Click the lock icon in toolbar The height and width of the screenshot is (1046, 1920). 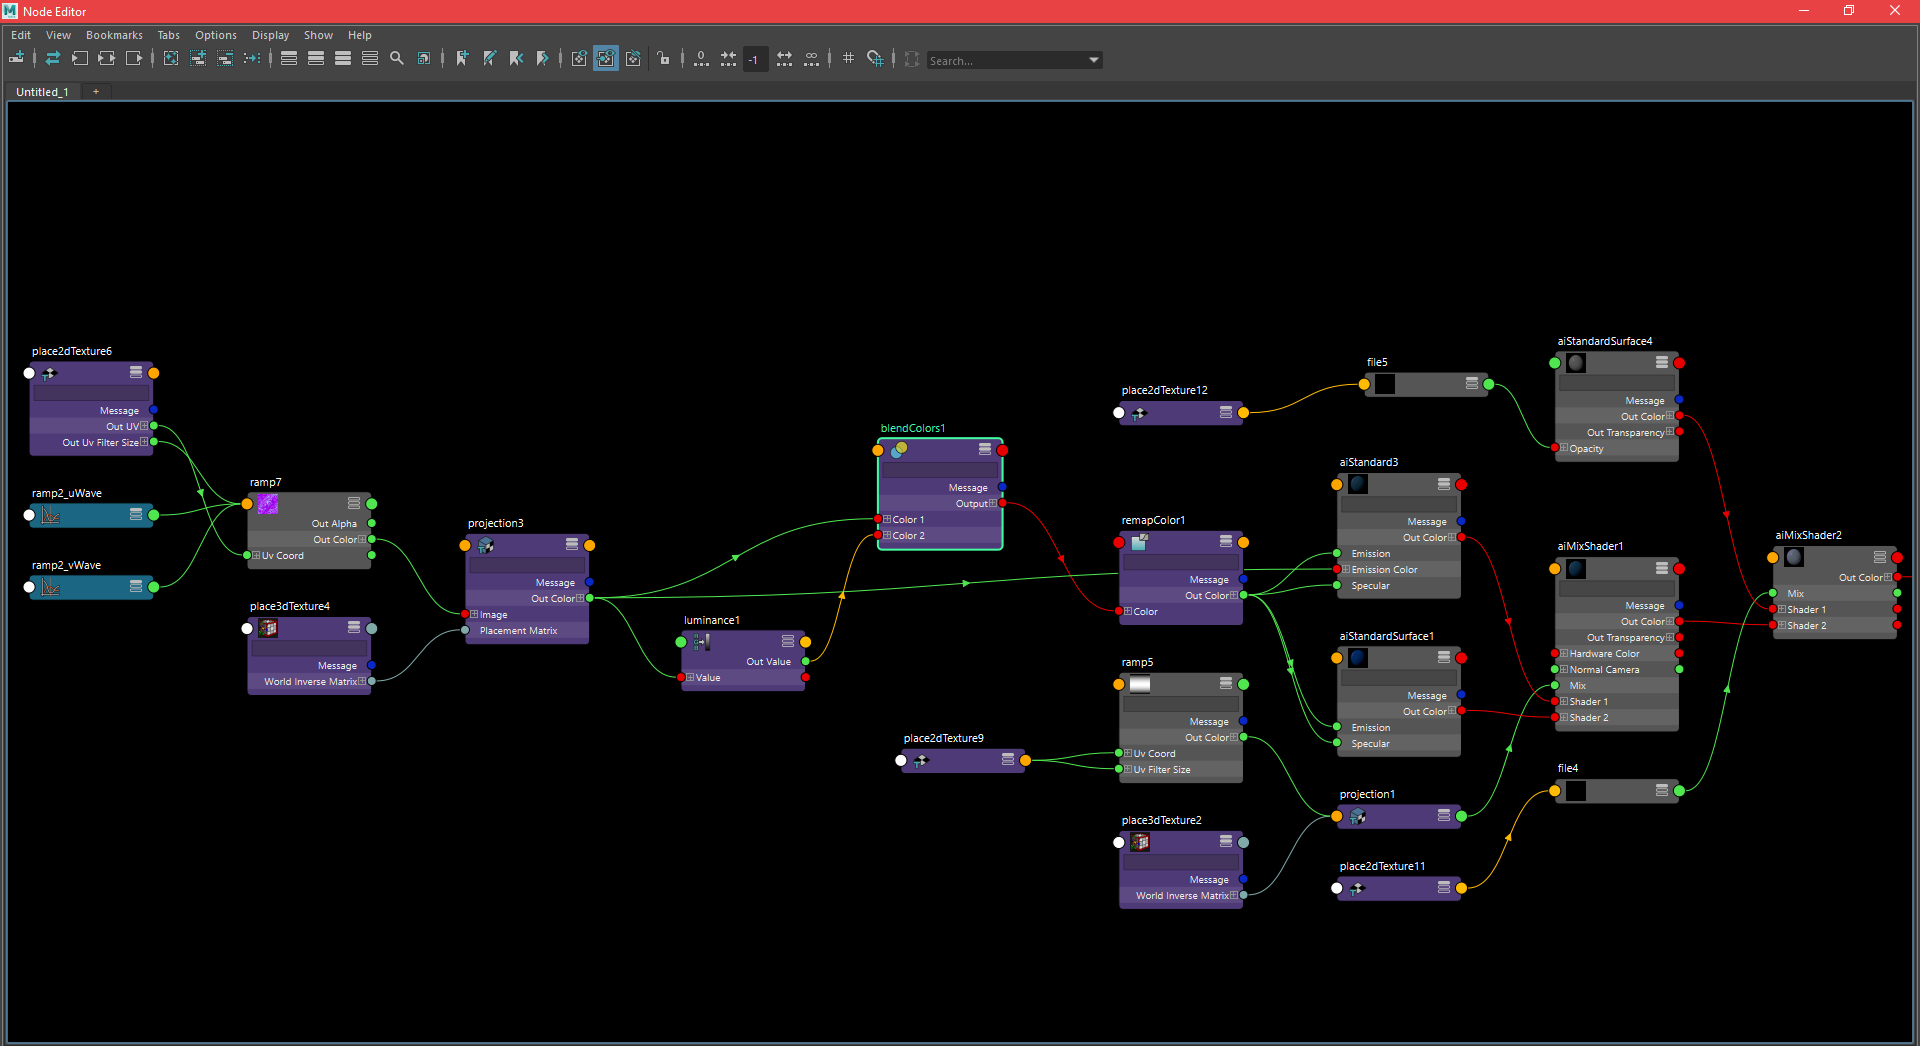tap(664, 58)
